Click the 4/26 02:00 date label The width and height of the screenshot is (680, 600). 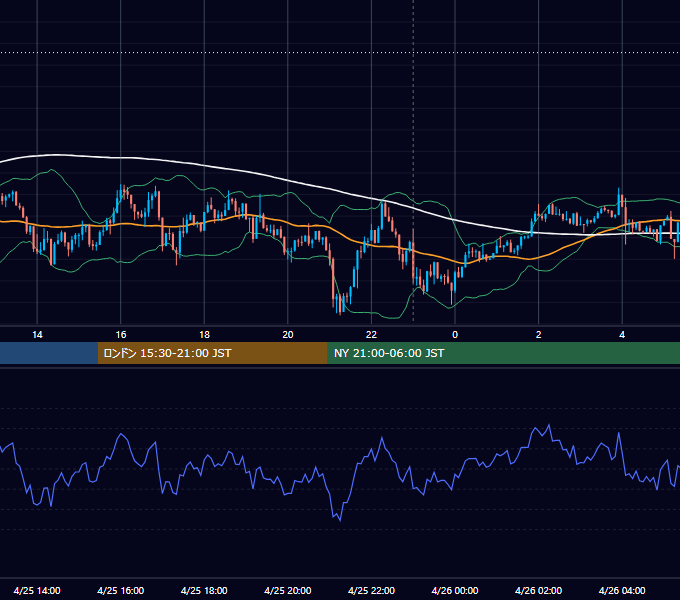538,590
